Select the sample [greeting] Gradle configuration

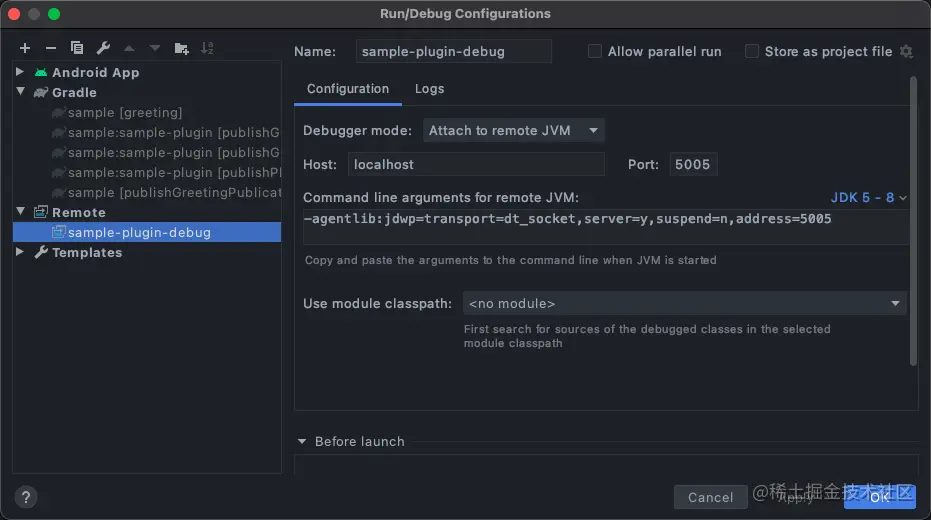pos(124,113)
